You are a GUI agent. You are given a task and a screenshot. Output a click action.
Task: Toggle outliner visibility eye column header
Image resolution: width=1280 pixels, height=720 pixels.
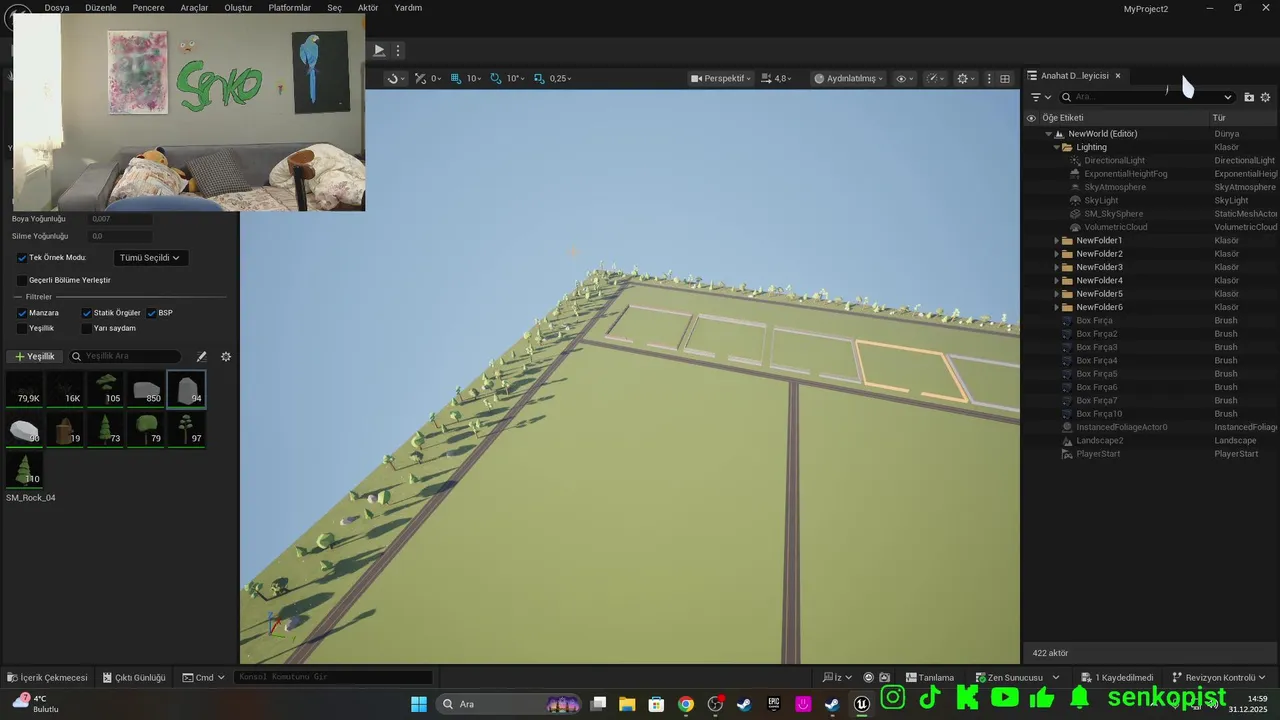[x=1031, y=118]
